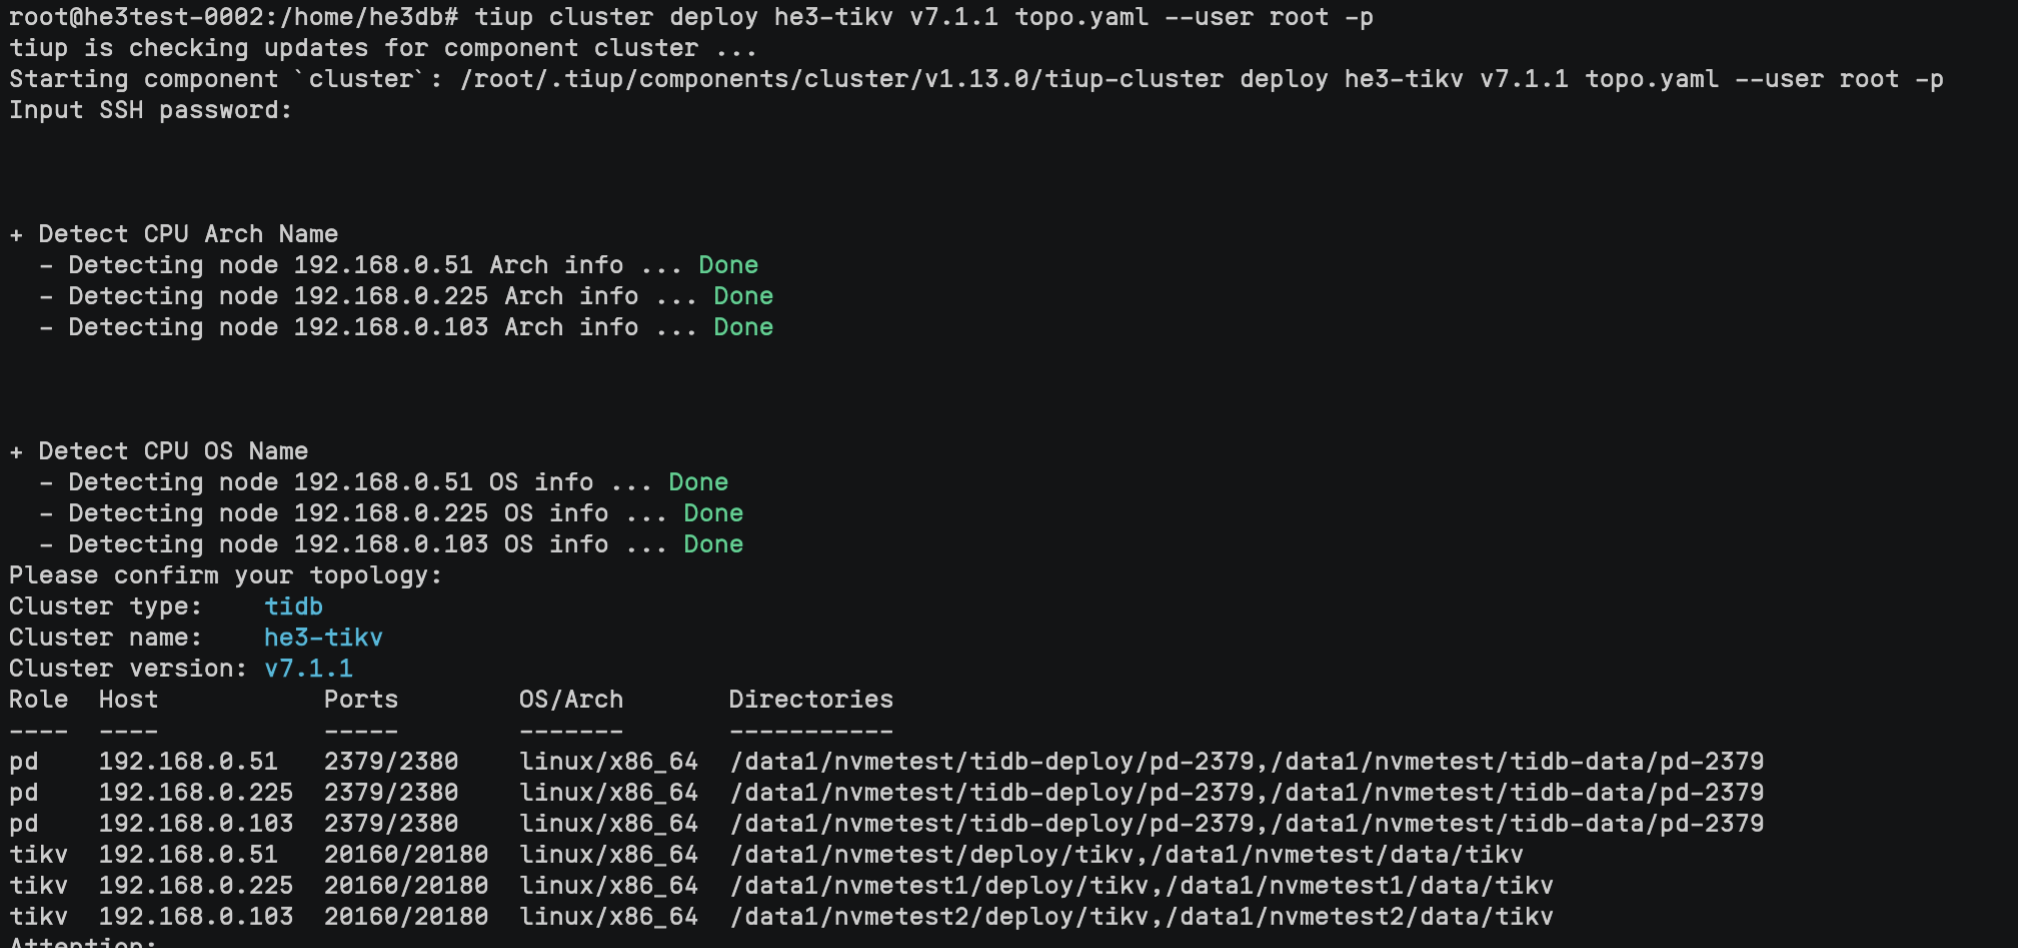Click the 'Input SSH password:' prompt
The height and width of the screenshot is (948, 2018).
coord(150,110)
